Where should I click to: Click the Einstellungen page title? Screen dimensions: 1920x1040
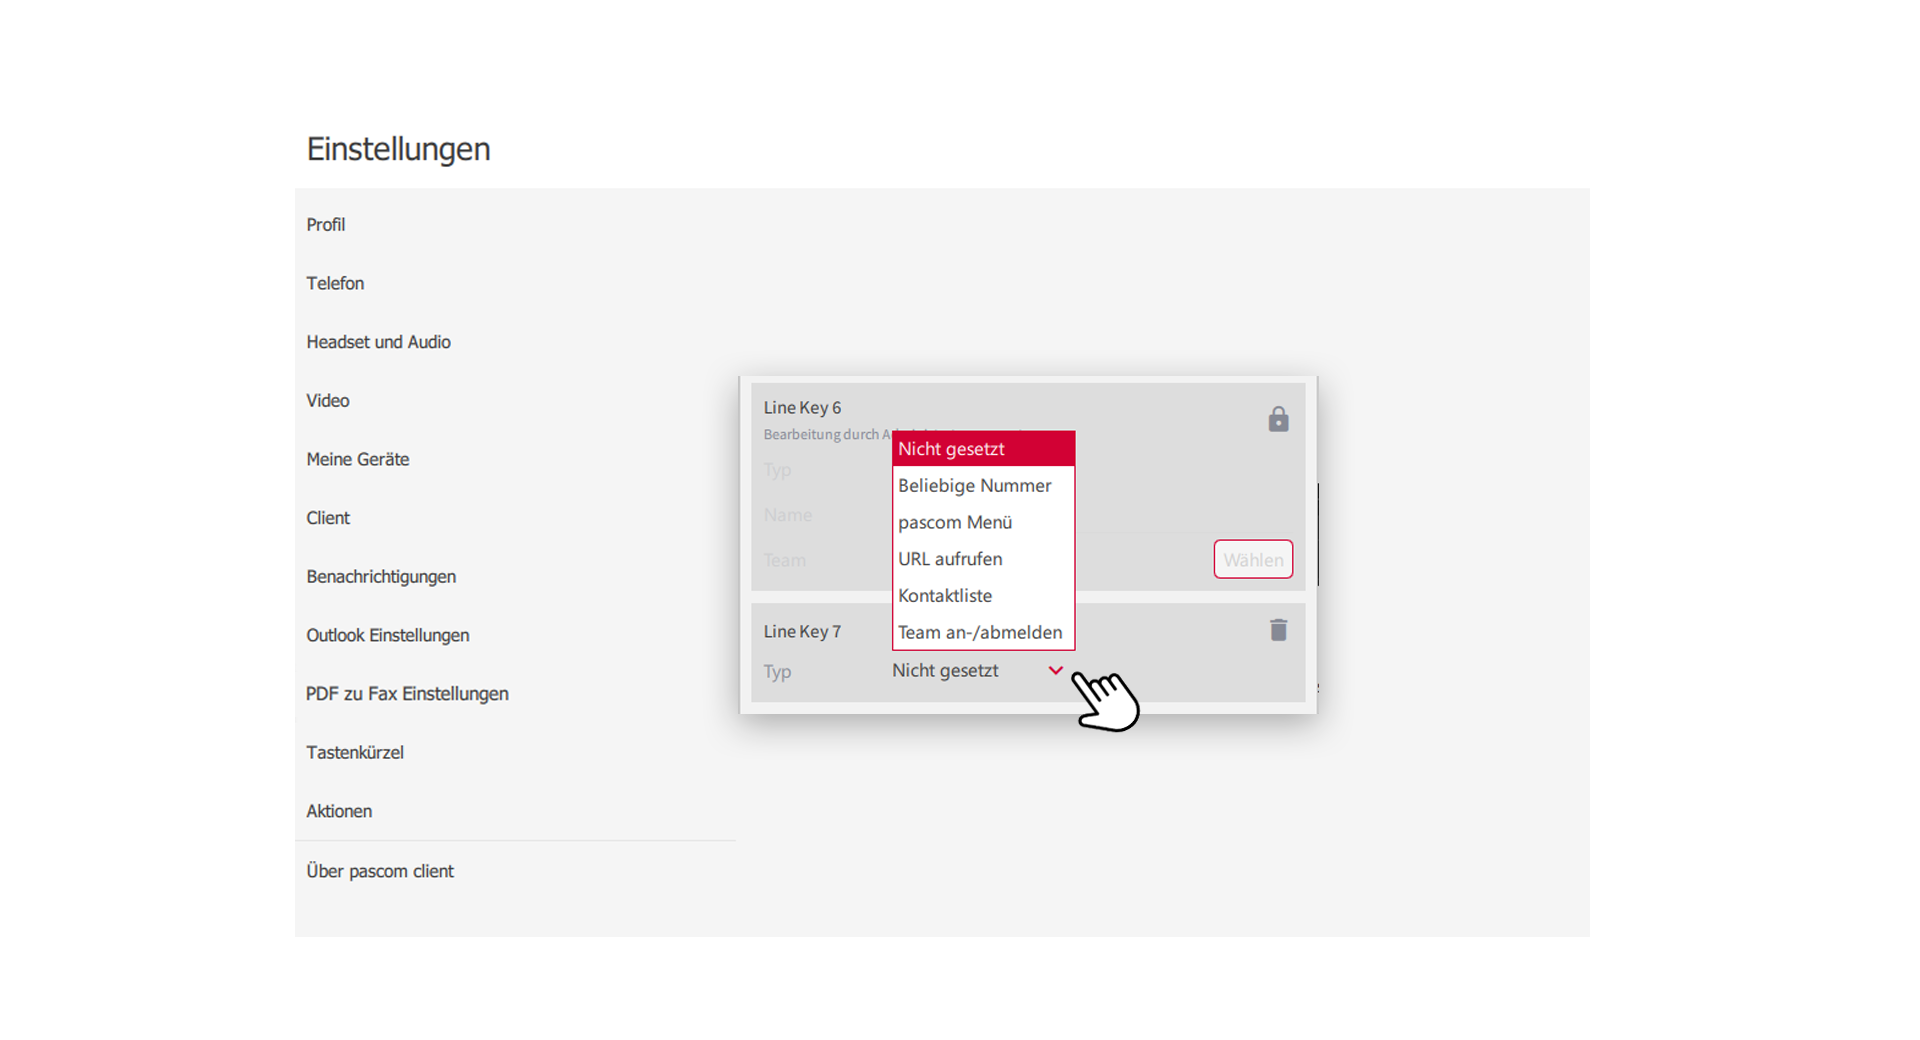398,149
